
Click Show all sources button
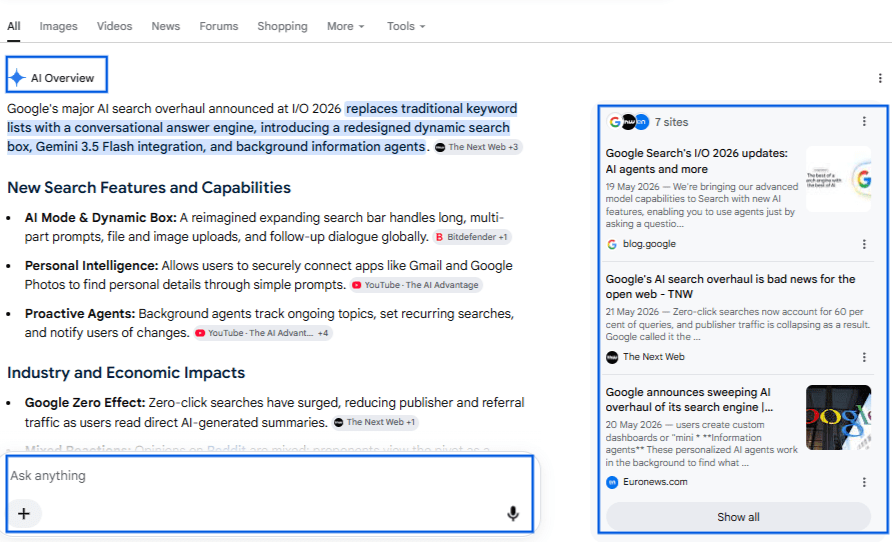738,517
